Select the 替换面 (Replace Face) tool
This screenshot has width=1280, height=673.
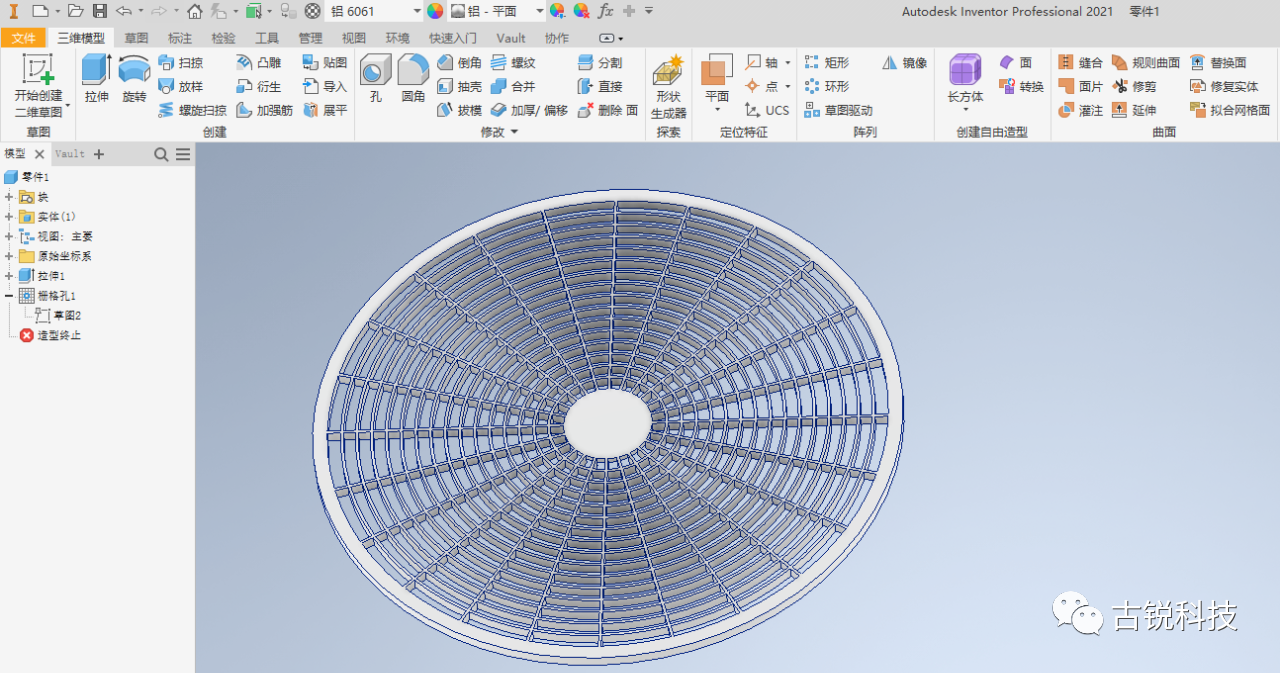click(x=1218, y=62)
